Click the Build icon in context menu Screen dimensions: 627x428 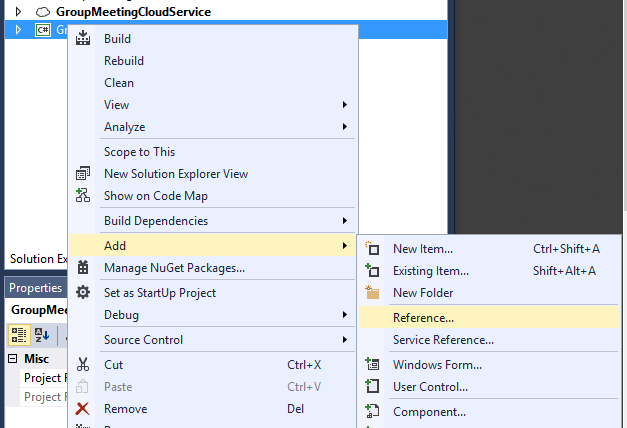point(83,39)
